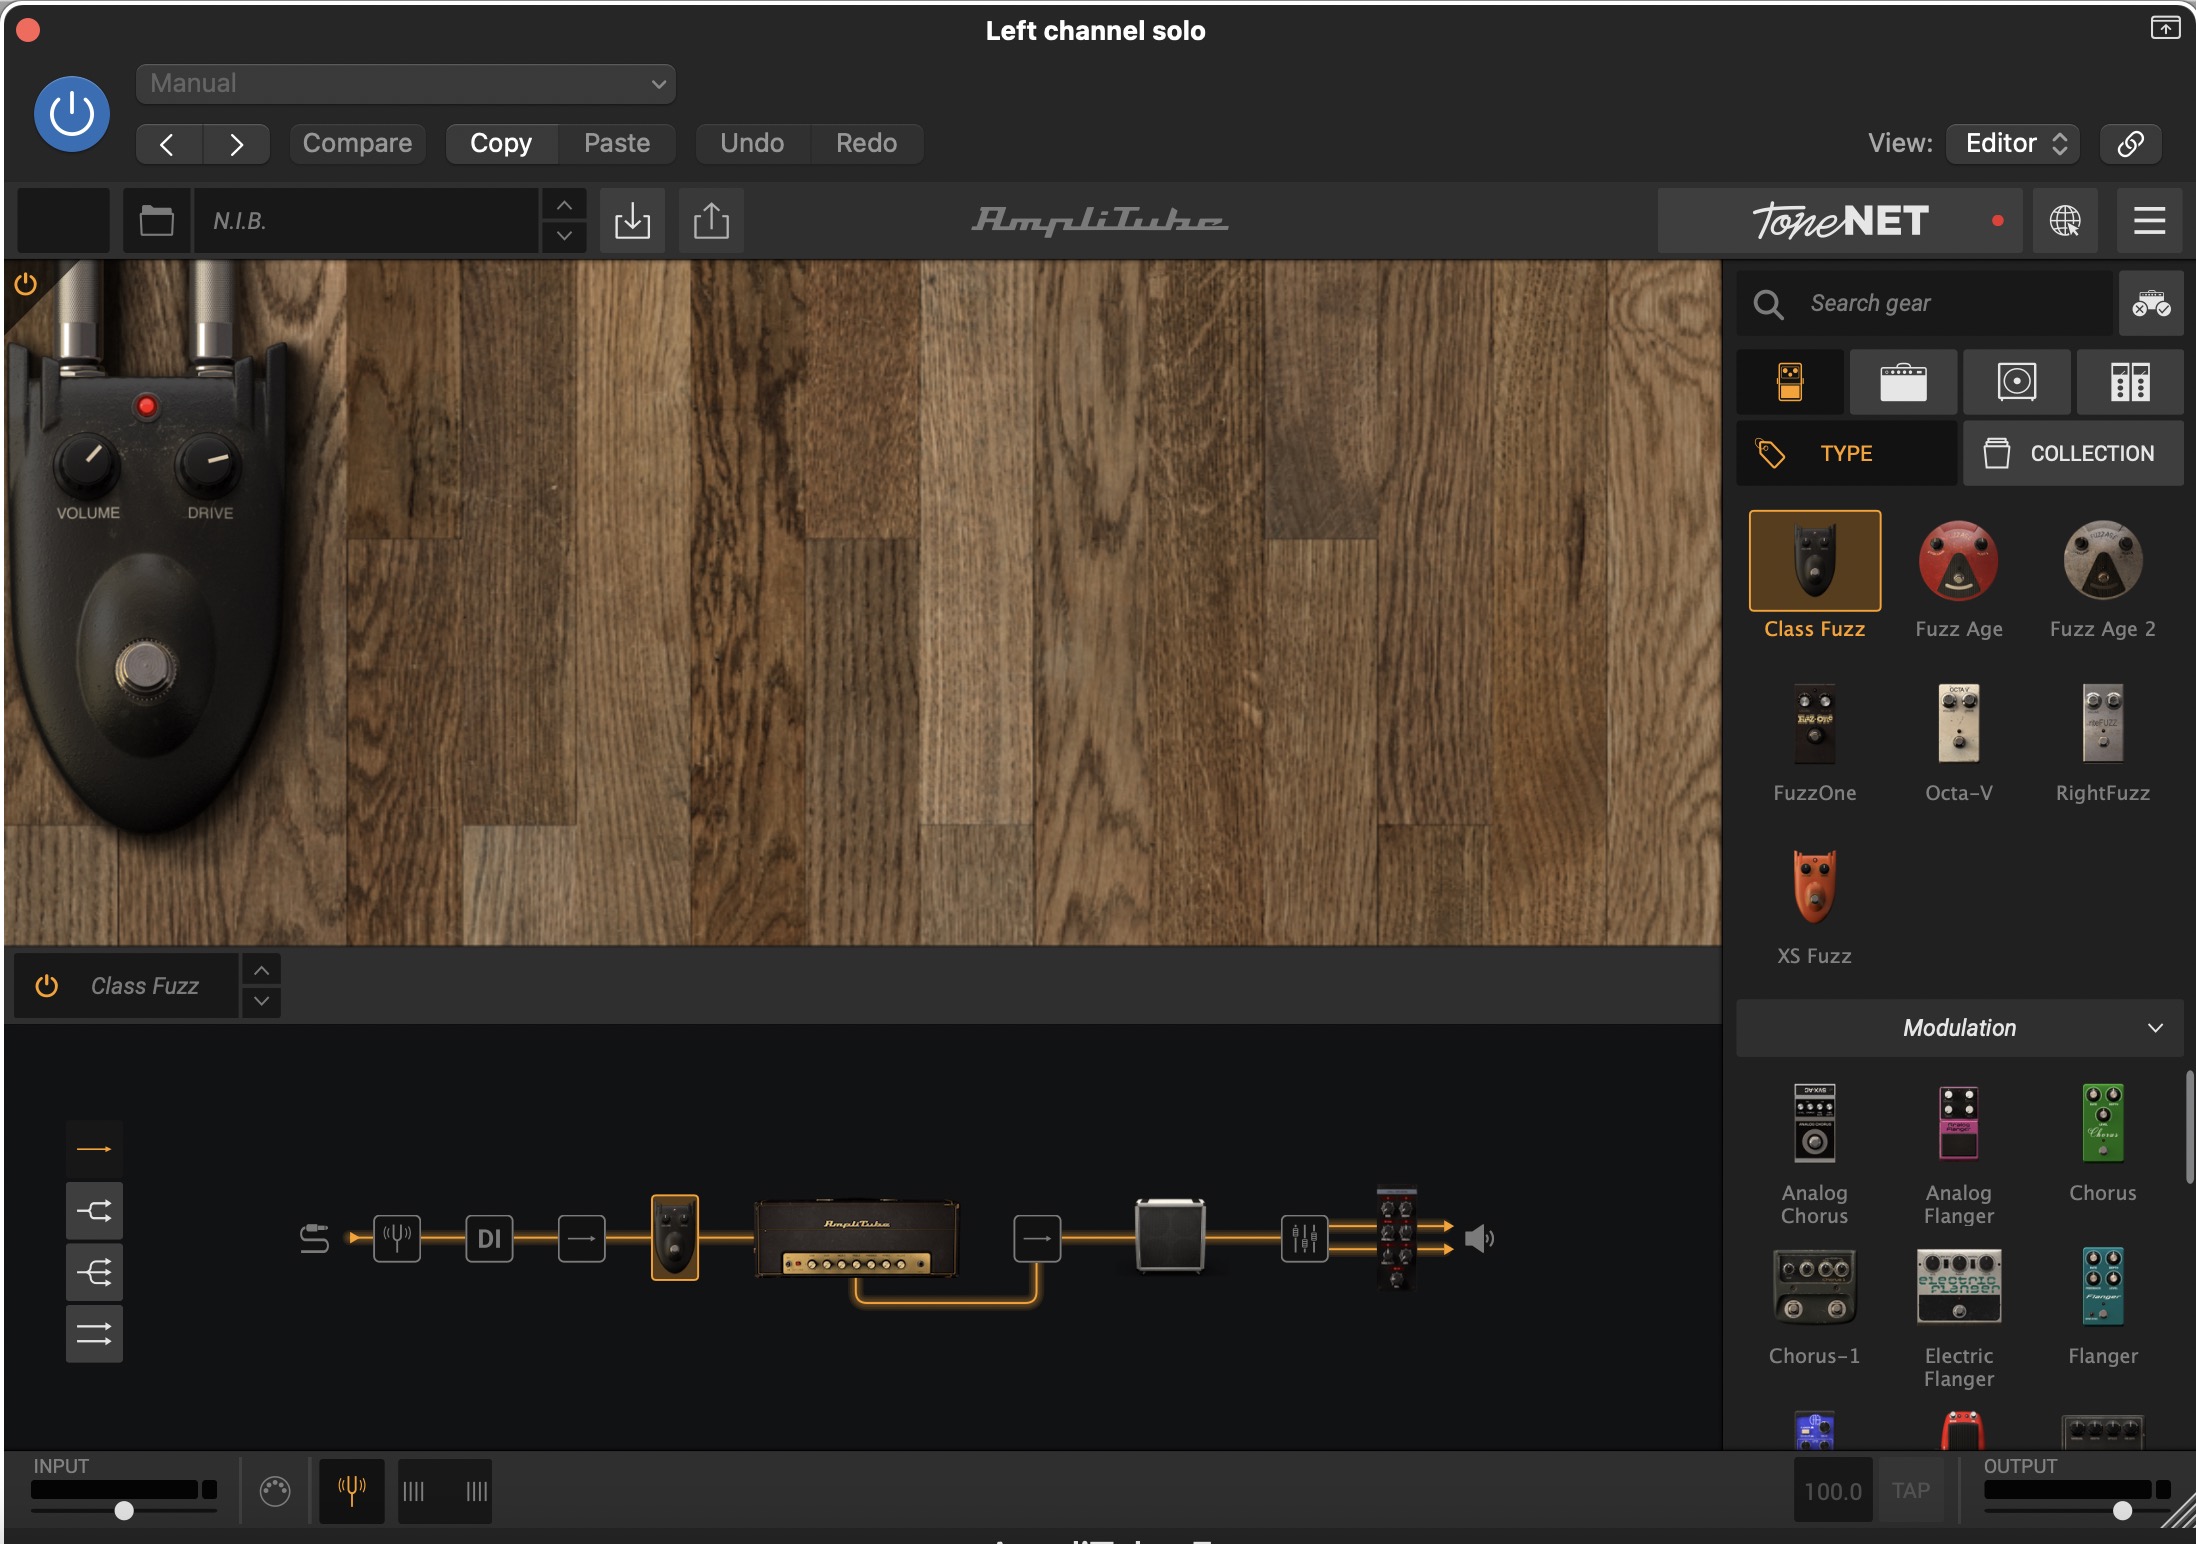2196x1544 pixels.
Task: Open the View Editor dropdown
Action: 2013,143
